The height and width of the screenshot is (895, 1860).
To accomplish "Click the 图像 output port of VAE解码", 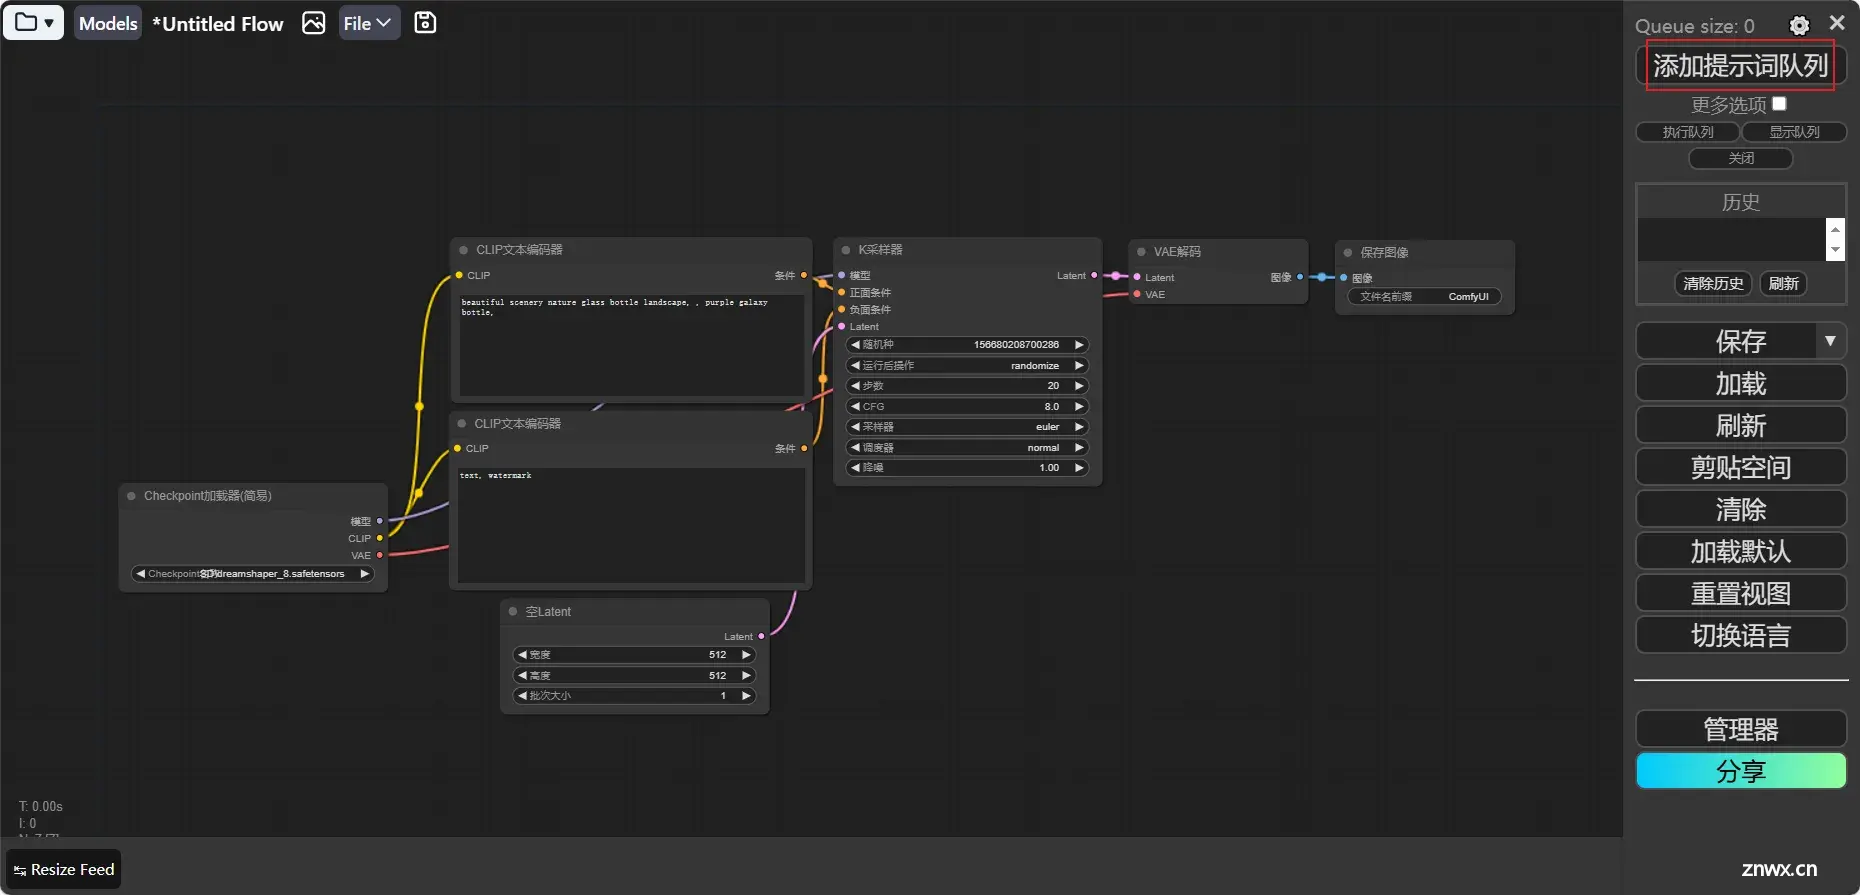I will click(1300, 277).
